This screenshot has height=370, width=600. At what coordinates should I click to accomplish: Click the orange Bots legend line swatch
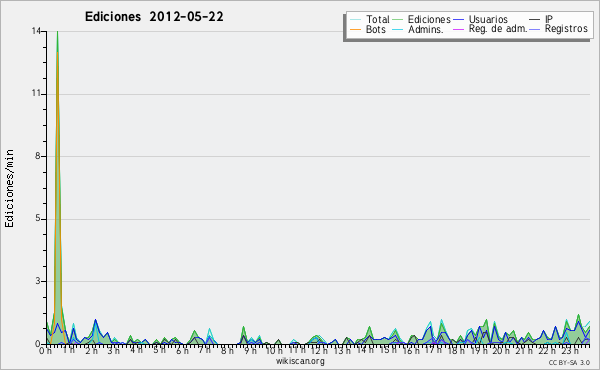(x=355, y=29)
